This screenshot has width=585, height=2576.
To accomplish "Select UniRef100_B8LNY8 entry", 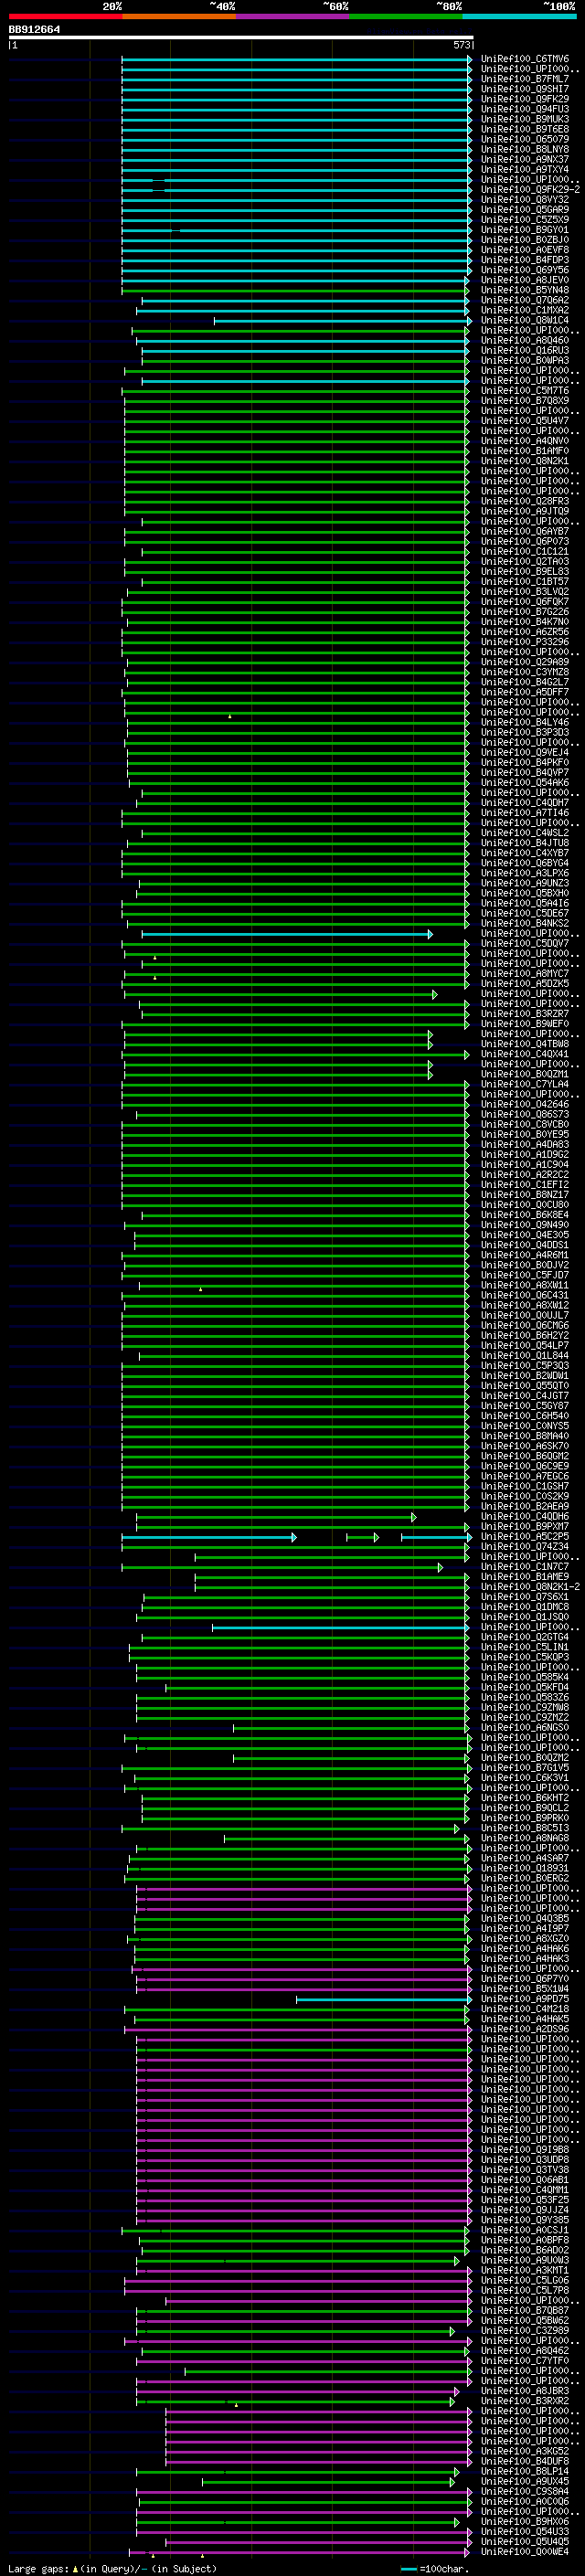I will pos(524,149).
